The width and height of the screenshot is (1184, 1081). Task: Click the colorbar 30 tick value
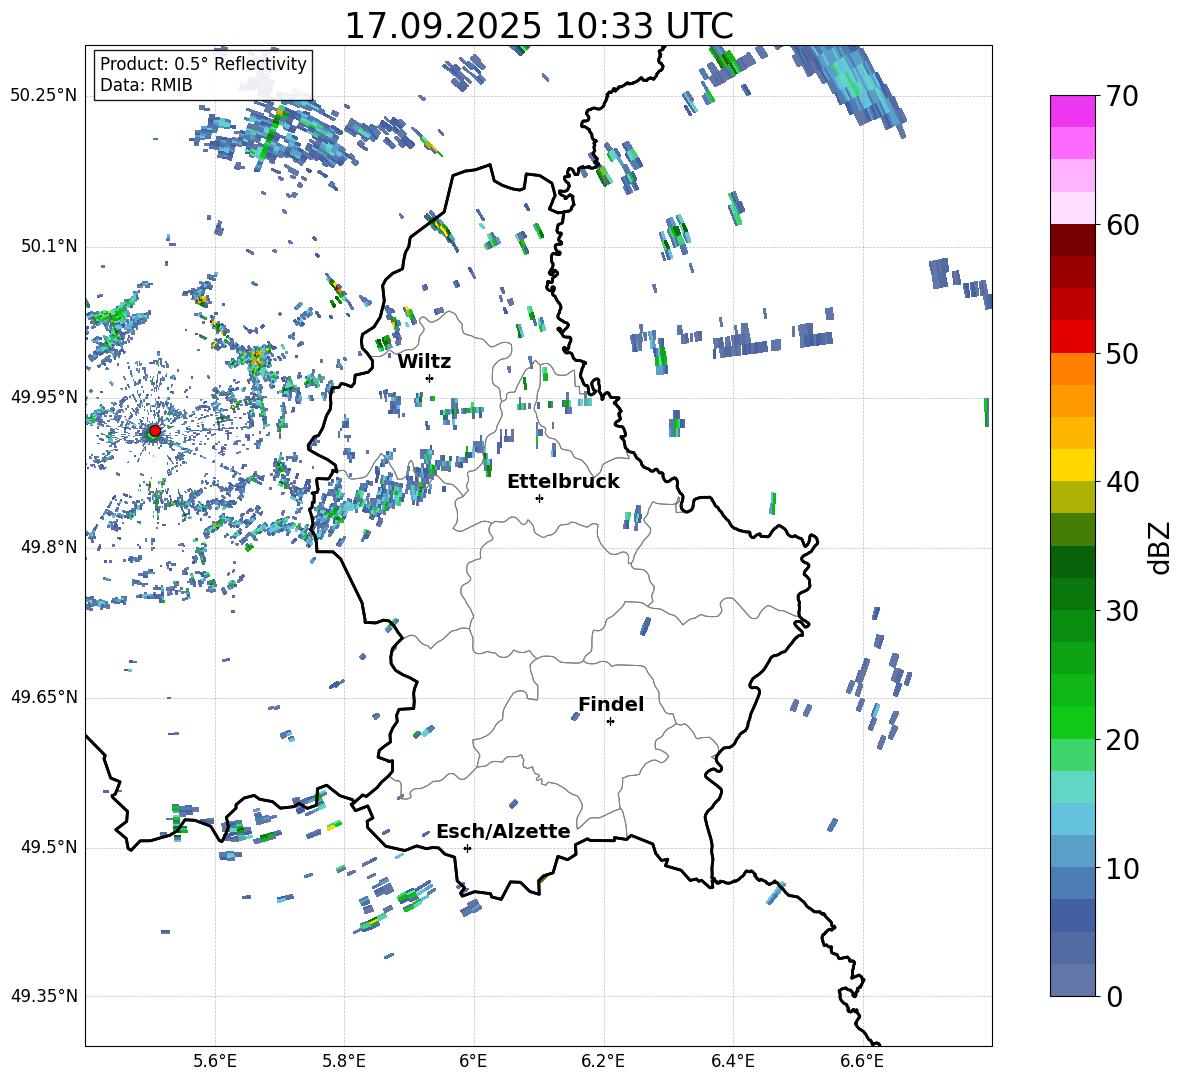click(1123, 611)
